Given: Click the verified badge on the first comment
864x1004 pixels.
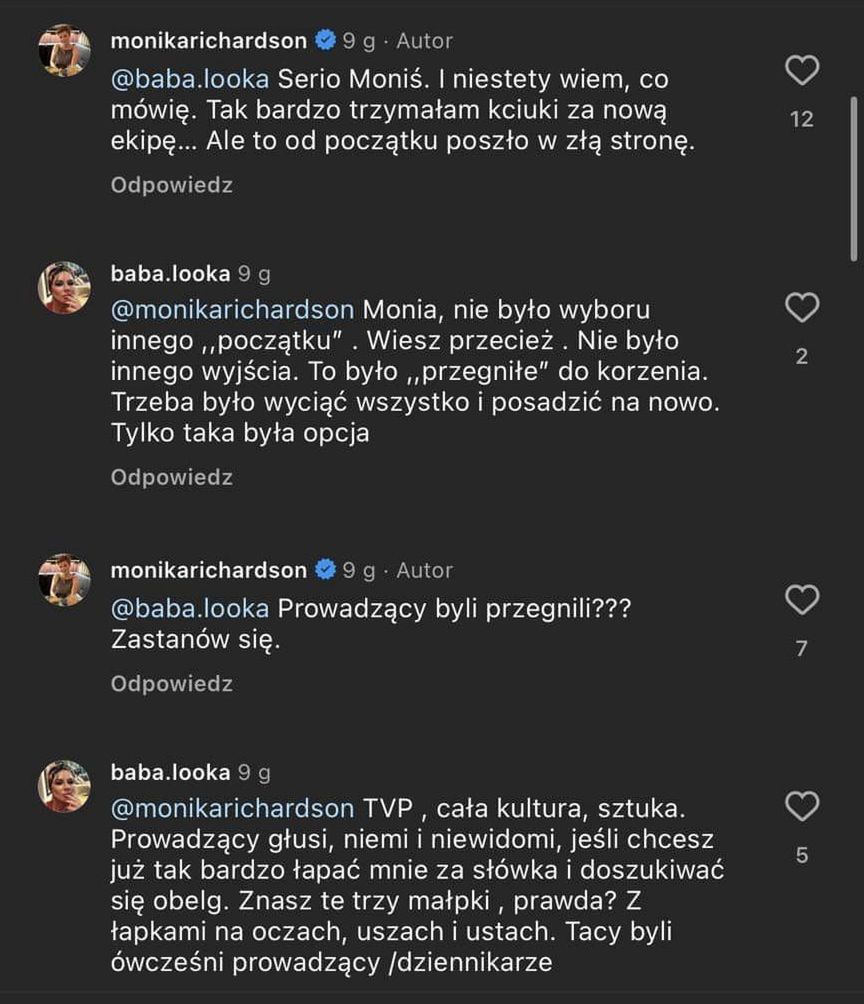Looking at the screenshot, I should click(325, 41).
